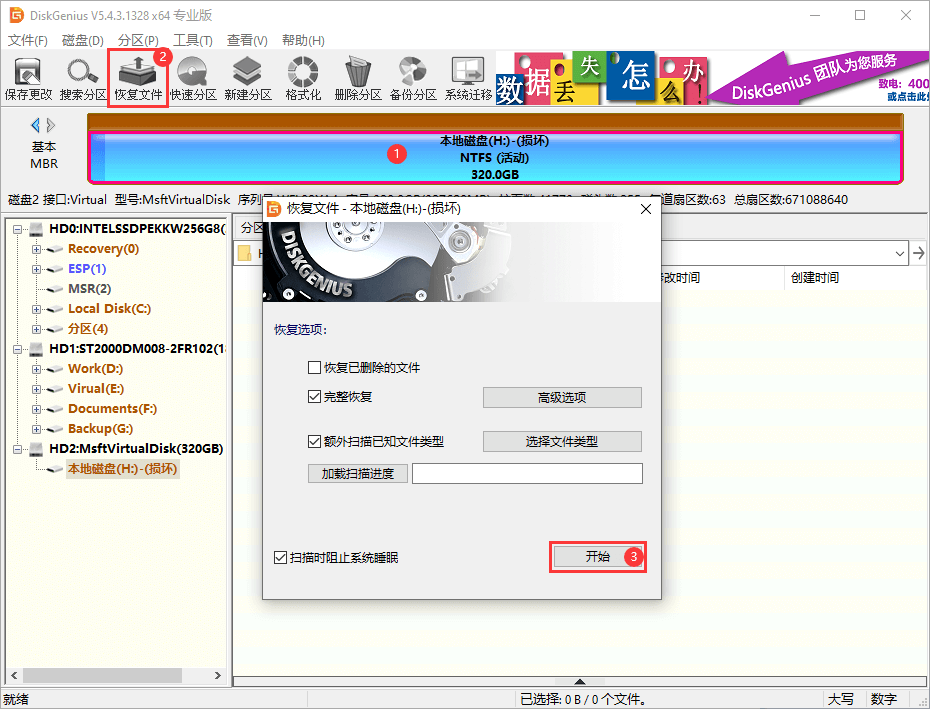930x709 pixels.
Task: Select the damaged 本地磁盘(H:) tree item
Action: tap(122, 469)
